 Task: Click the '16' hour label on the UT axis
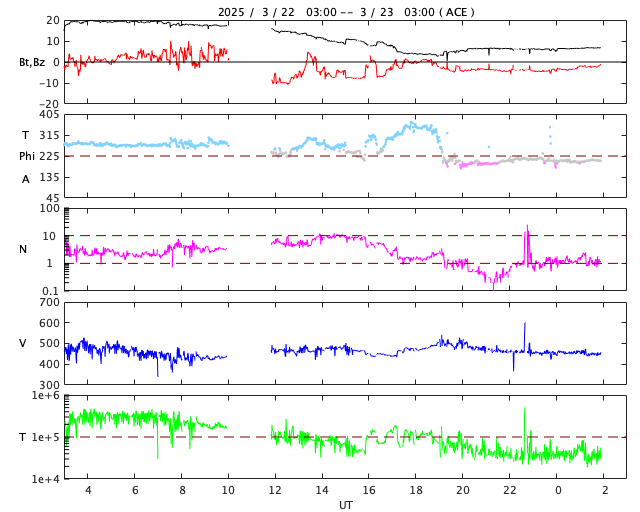pos(369,490)
